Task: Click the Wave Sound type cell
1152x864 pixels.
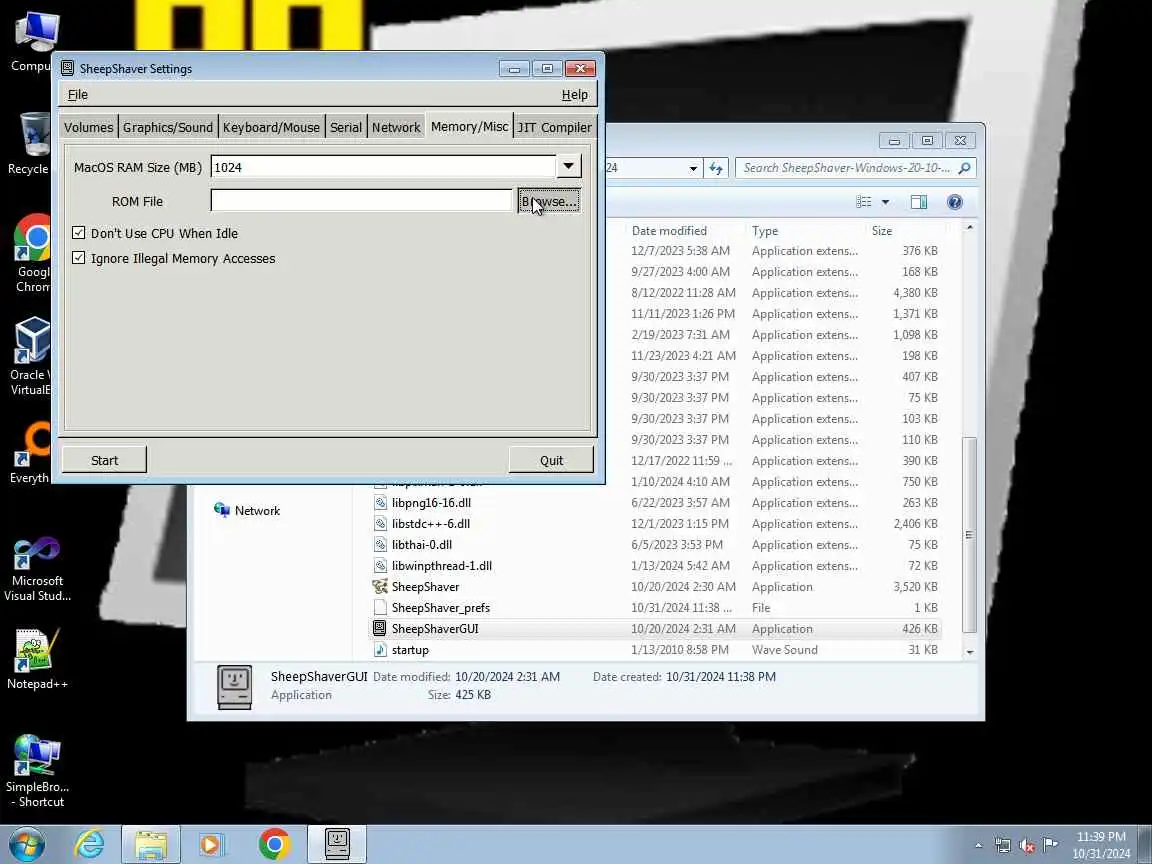Action: (784, 649)
